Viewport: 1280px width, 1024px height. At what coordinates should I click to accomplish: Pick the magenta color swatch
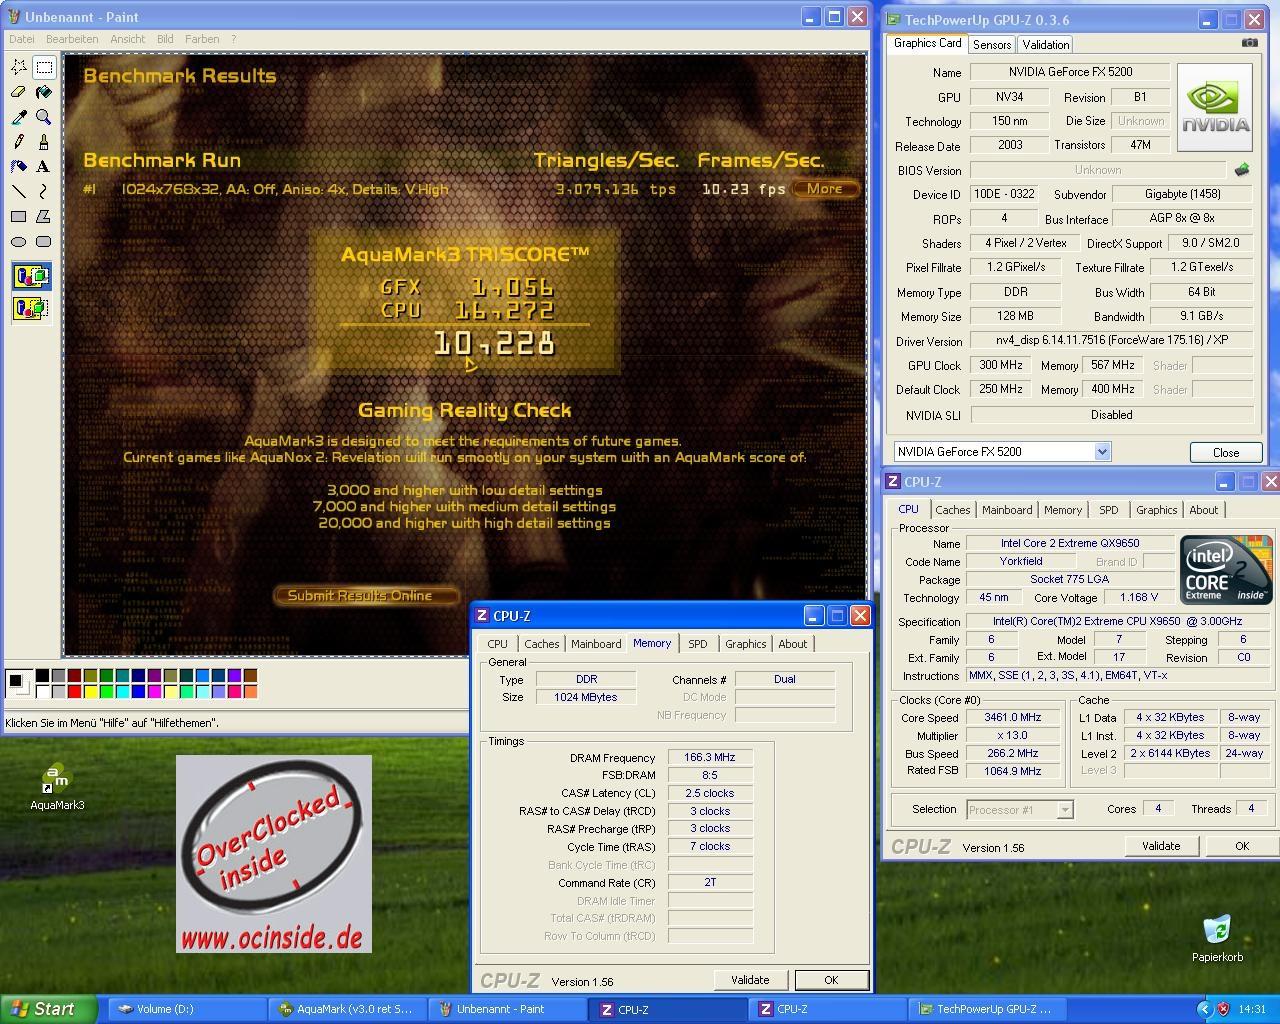coord(155,691)
